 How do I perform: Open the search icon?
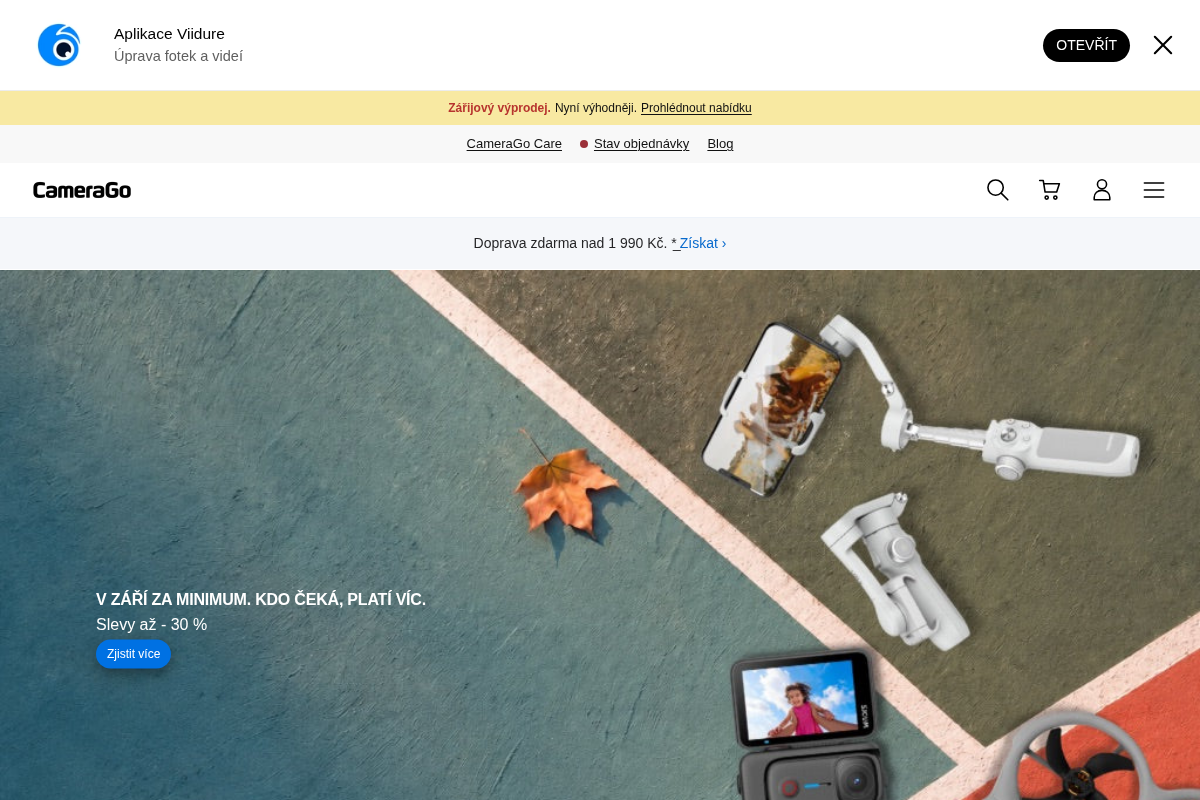click(998, 190)
